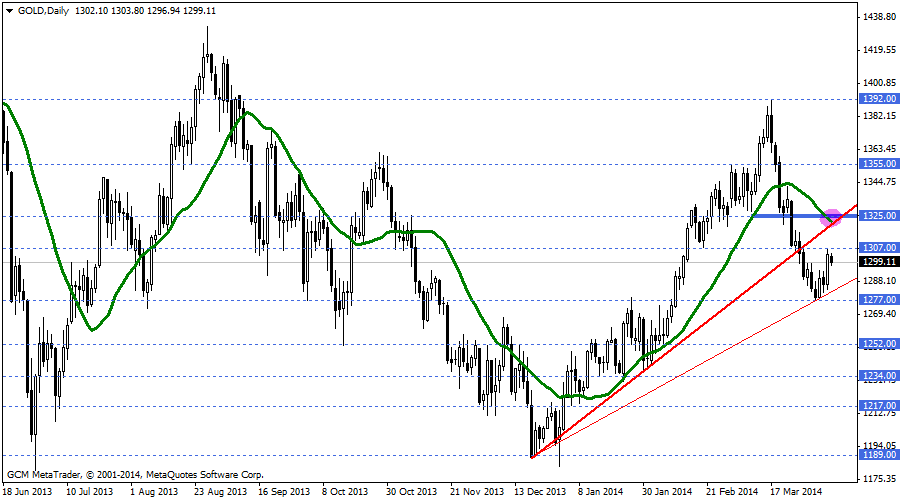
Task: Click the 30 Jan 2014 date label
Action: click(x=667, y=492)
